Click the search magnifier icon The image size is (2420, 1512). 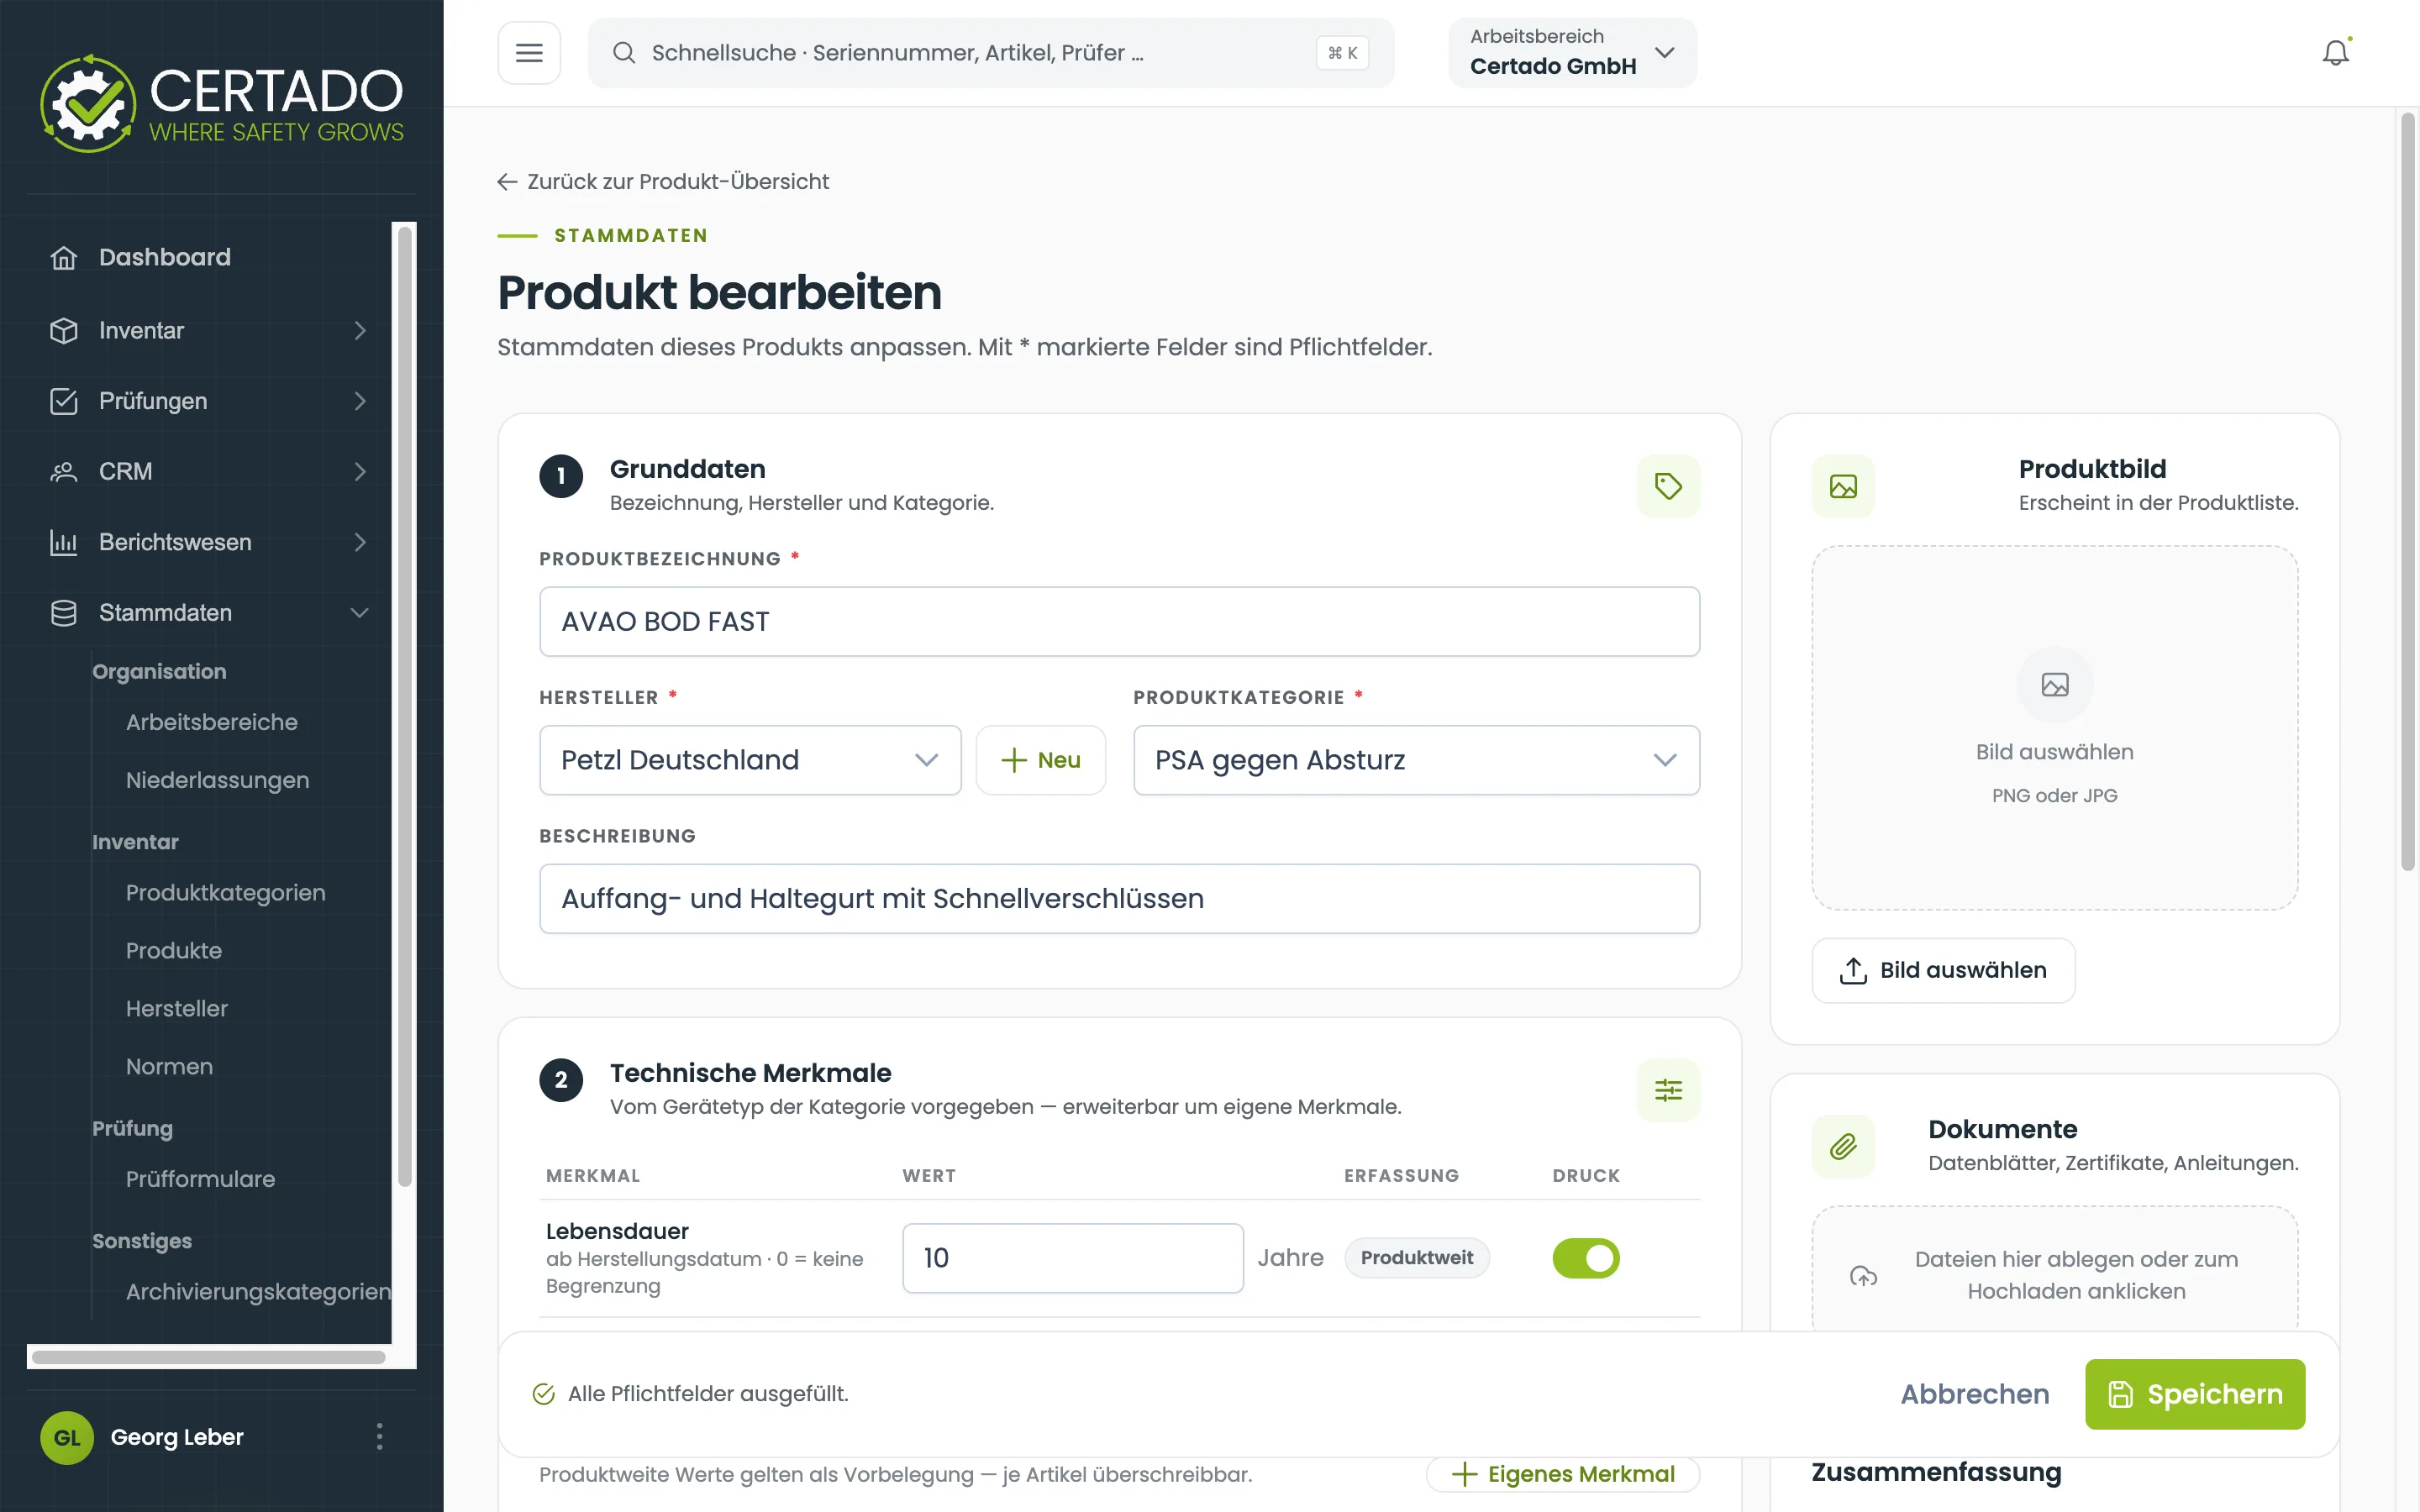(624, 53)
